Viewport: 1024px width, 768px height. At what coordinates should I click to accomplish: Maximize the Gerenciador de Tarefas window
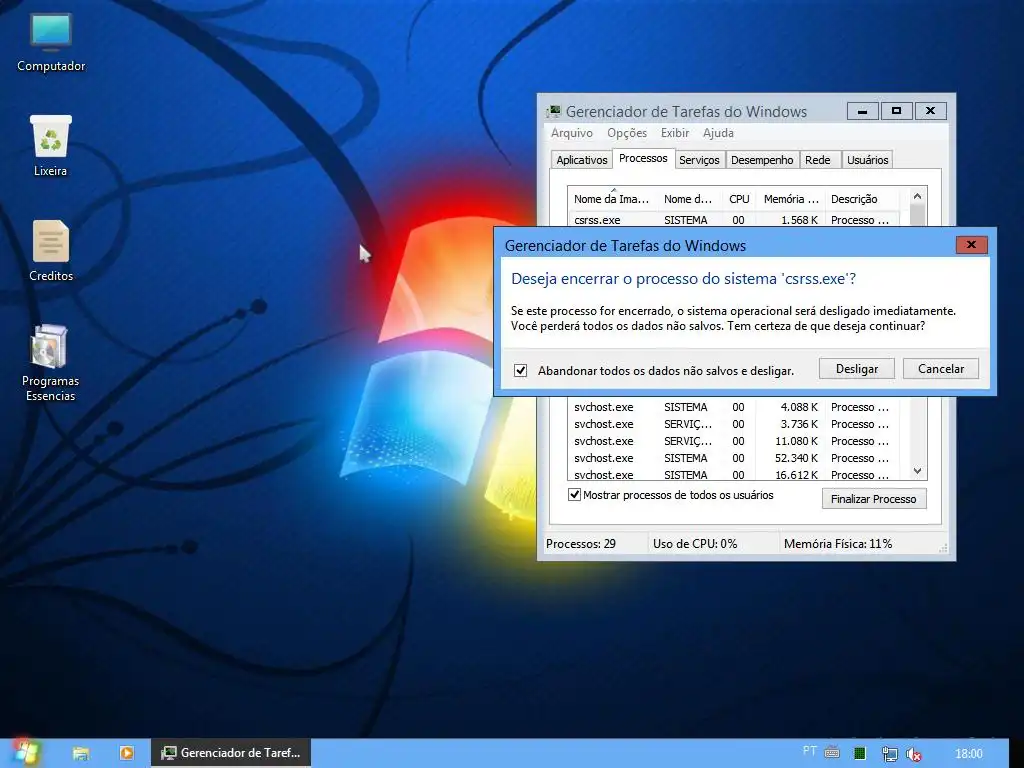pyautogui.click(x=897, y=111)
